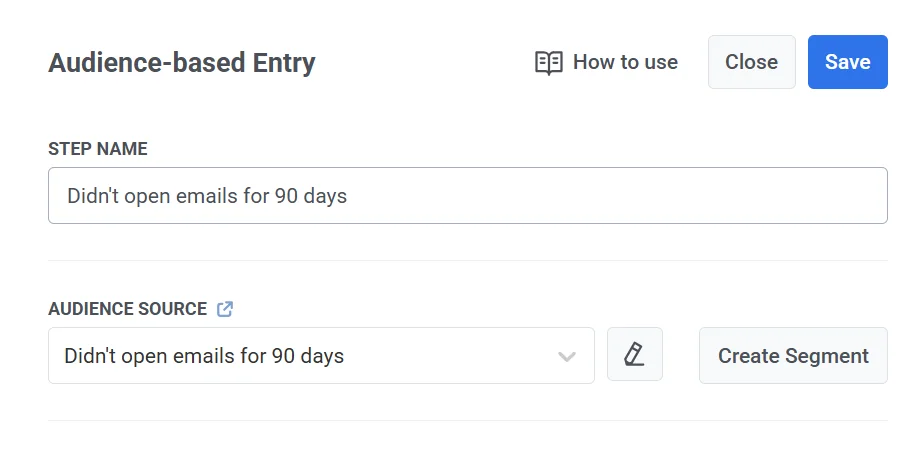Click the 'How to use' text label
This screenshot has width=921, height=452.
625,62
